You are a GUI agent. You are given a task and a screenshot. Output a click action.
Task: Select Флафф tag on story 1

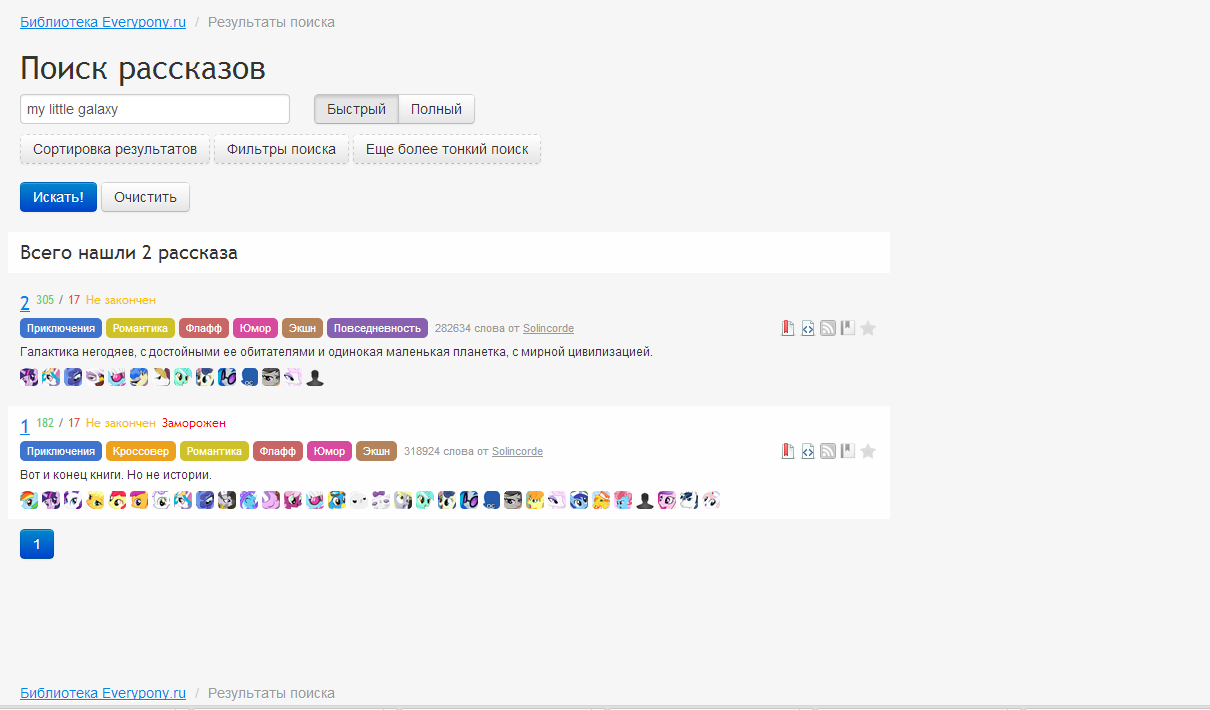click(x=278, y=451)
